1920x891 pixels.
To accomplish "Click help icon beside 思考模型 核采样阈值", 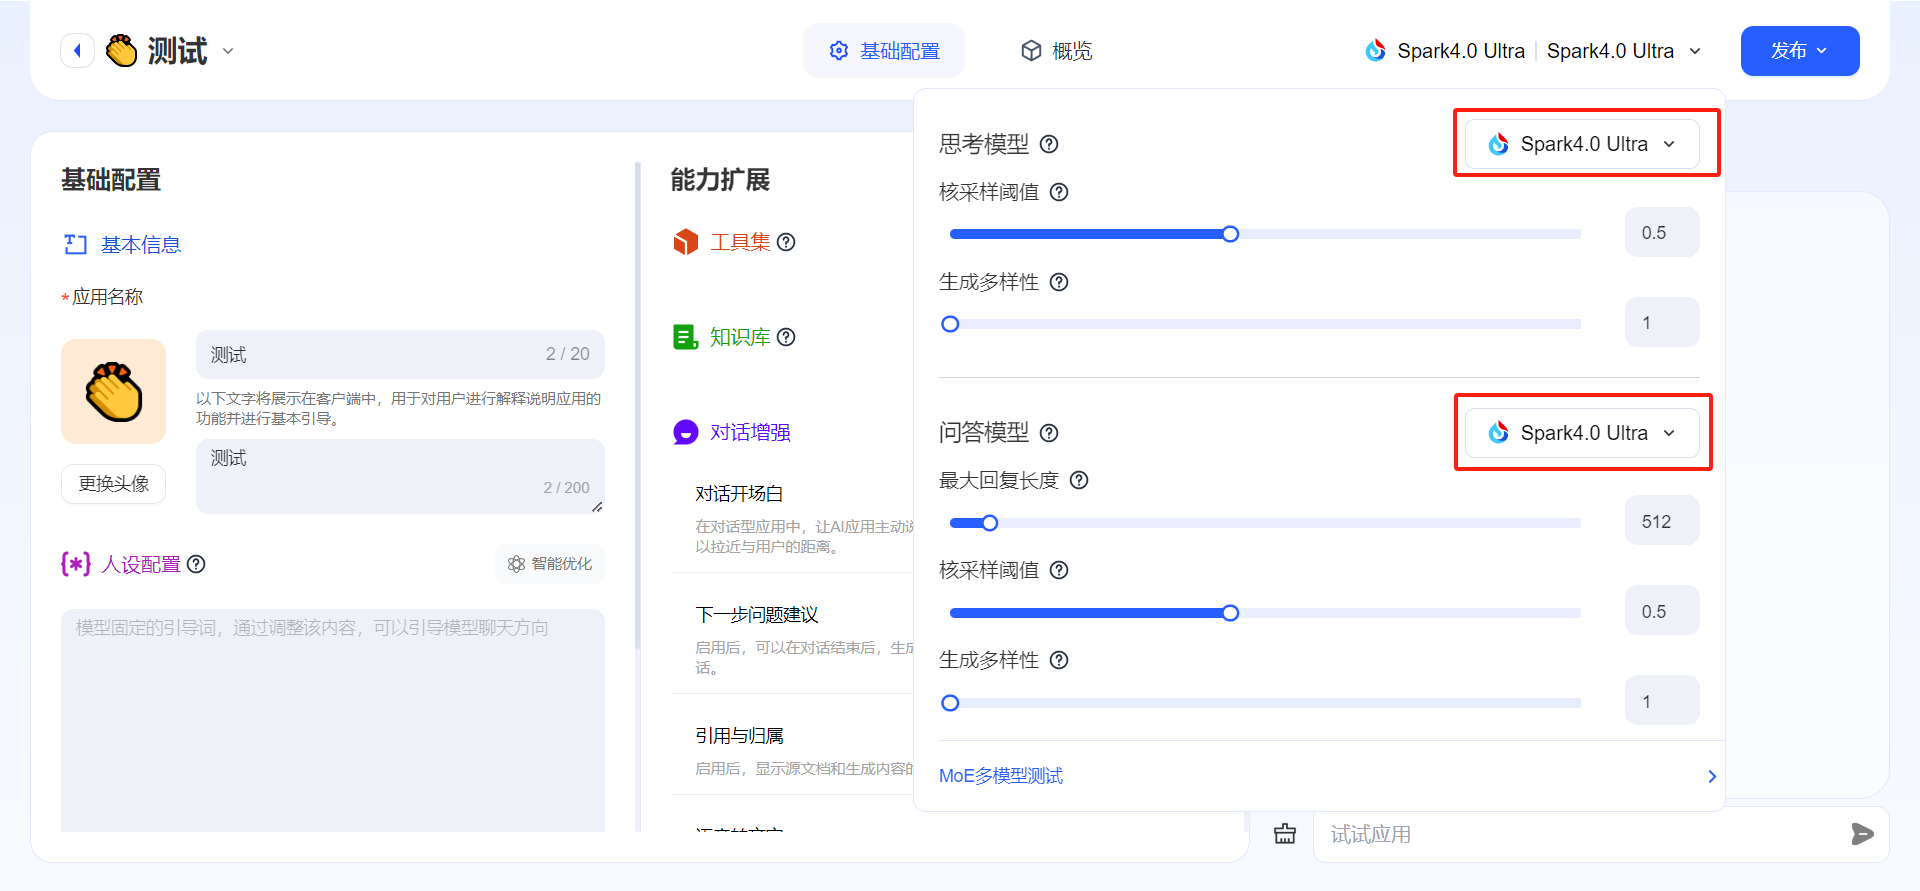I will [1059, 192].
